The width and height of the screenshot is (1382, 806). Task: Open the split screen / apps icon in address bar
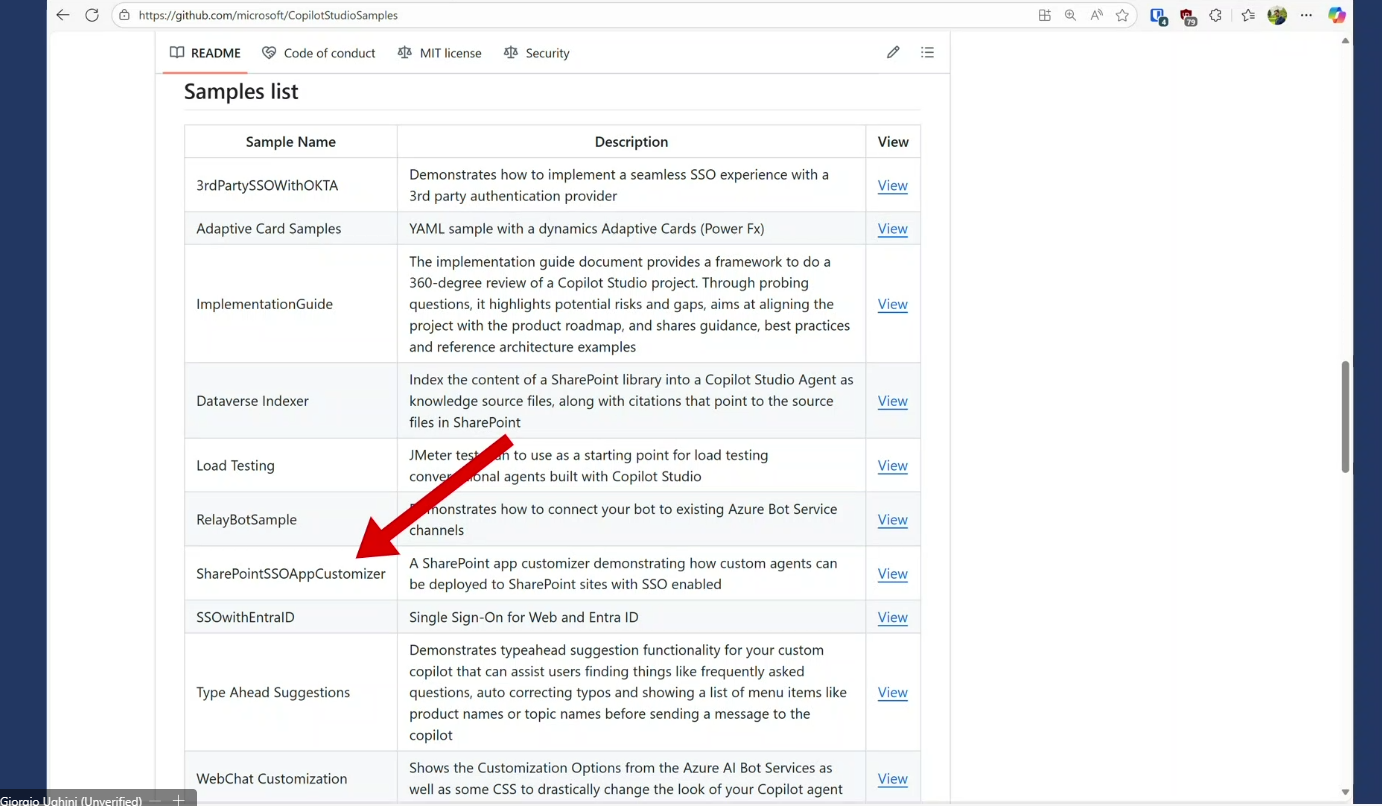[1044, 15]
